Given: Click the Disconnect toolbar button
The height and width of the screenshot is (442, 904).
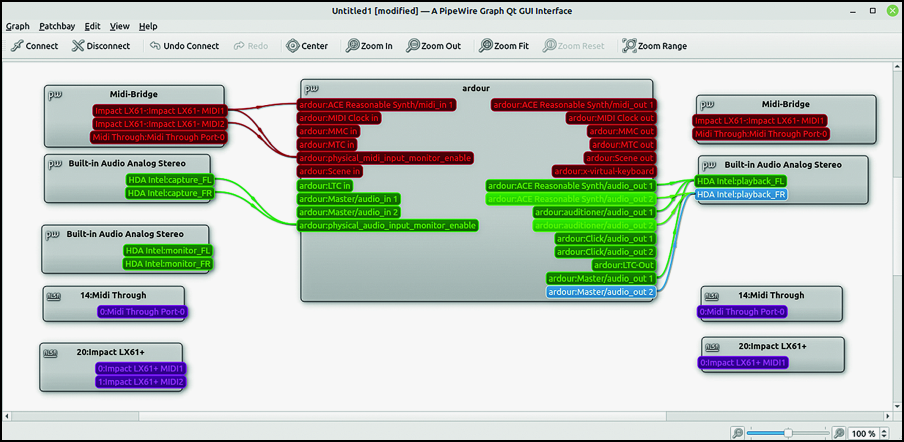Looking at the screenshot, I should 101,46.
